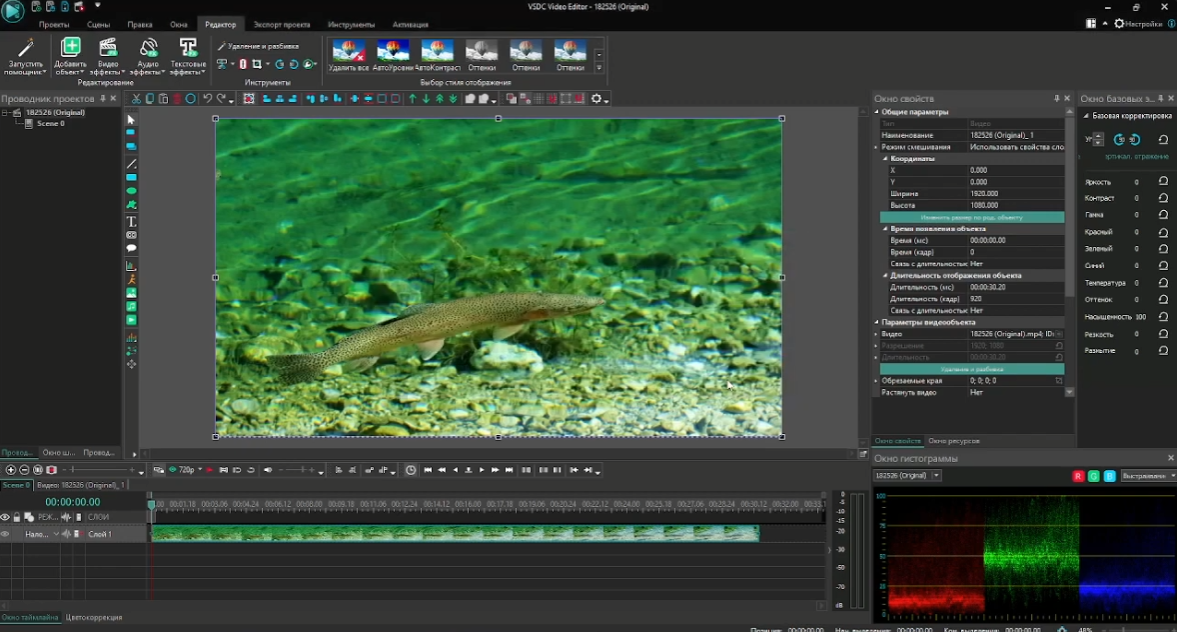The width and height of the screenshot is (1177, 632).
Task: Open the Экспорт проекта tab
Action: click(281, 24)
